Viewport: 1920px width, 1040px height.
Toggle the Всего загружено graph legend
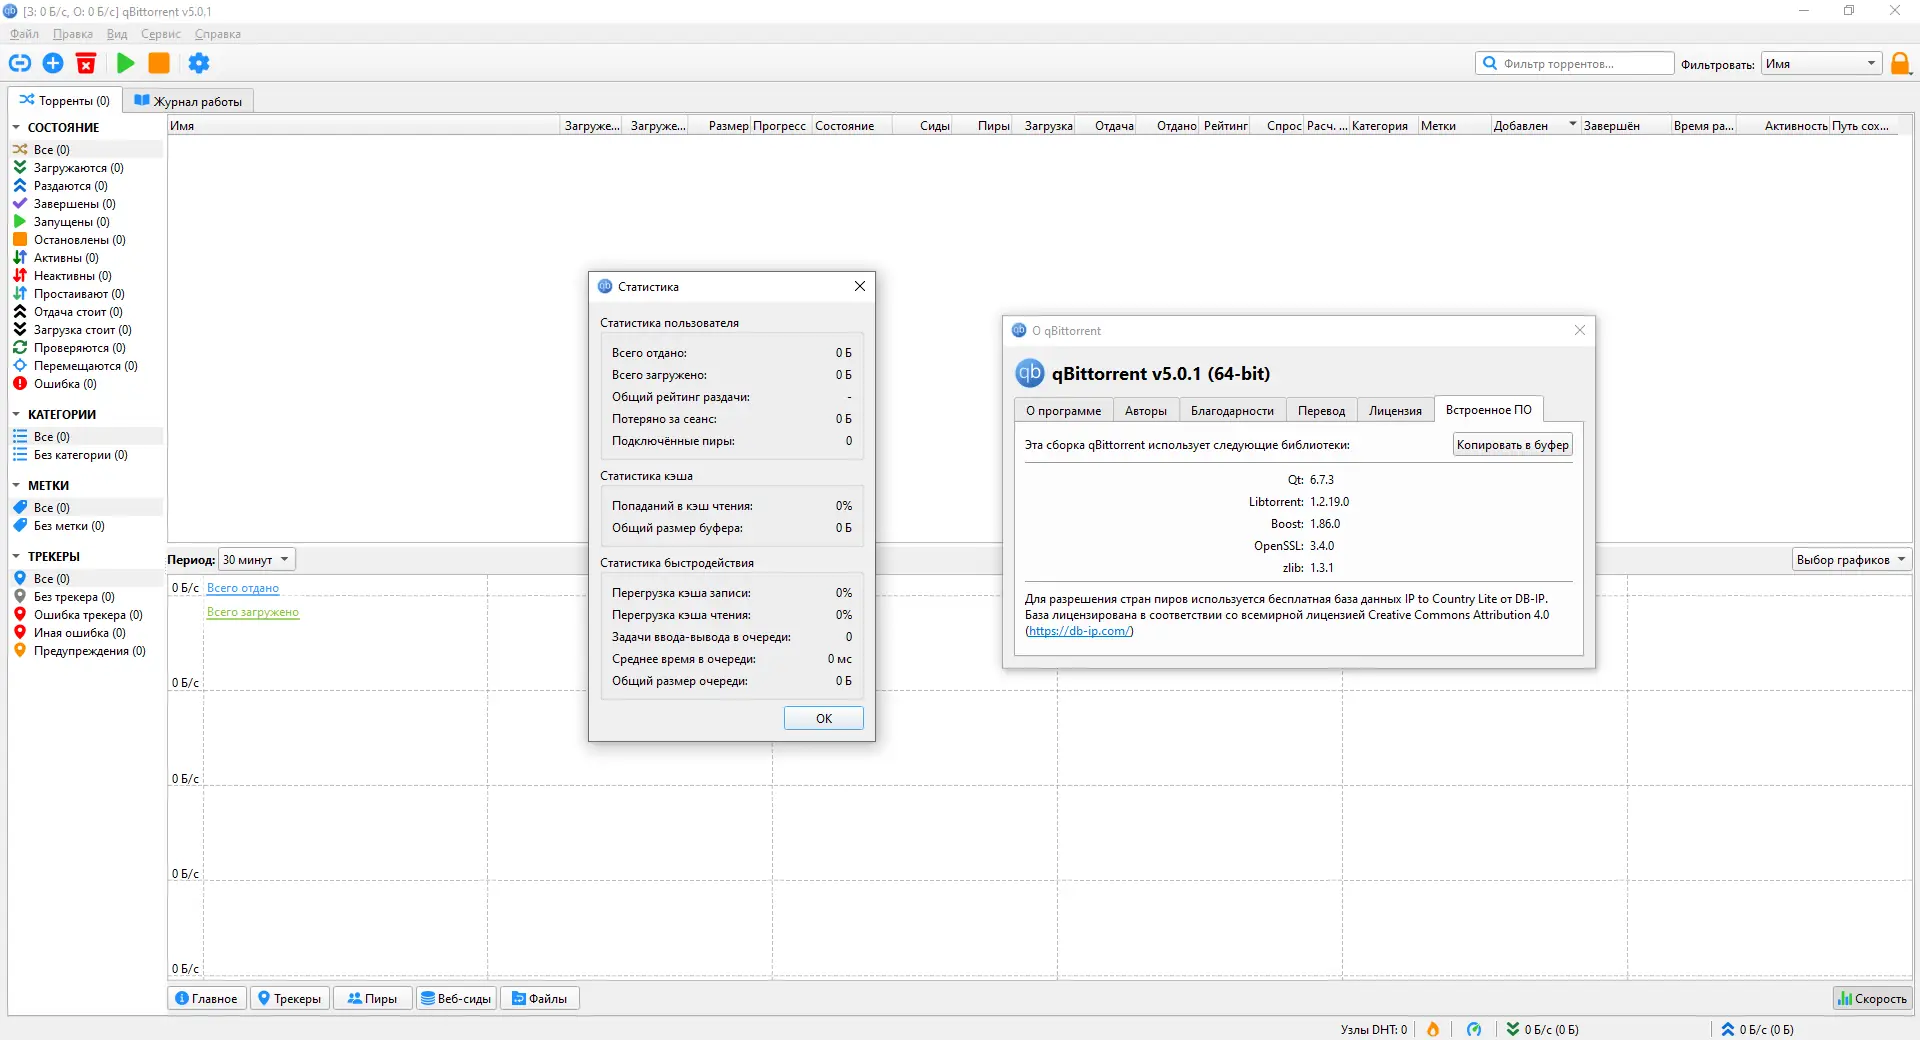tap(253, 612)
